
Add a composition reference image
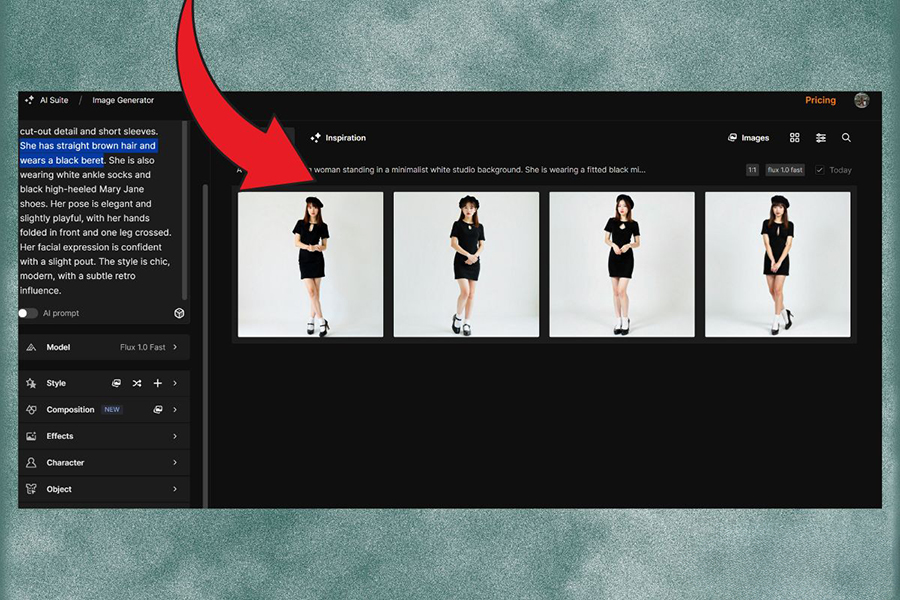[x=158, y=409]
